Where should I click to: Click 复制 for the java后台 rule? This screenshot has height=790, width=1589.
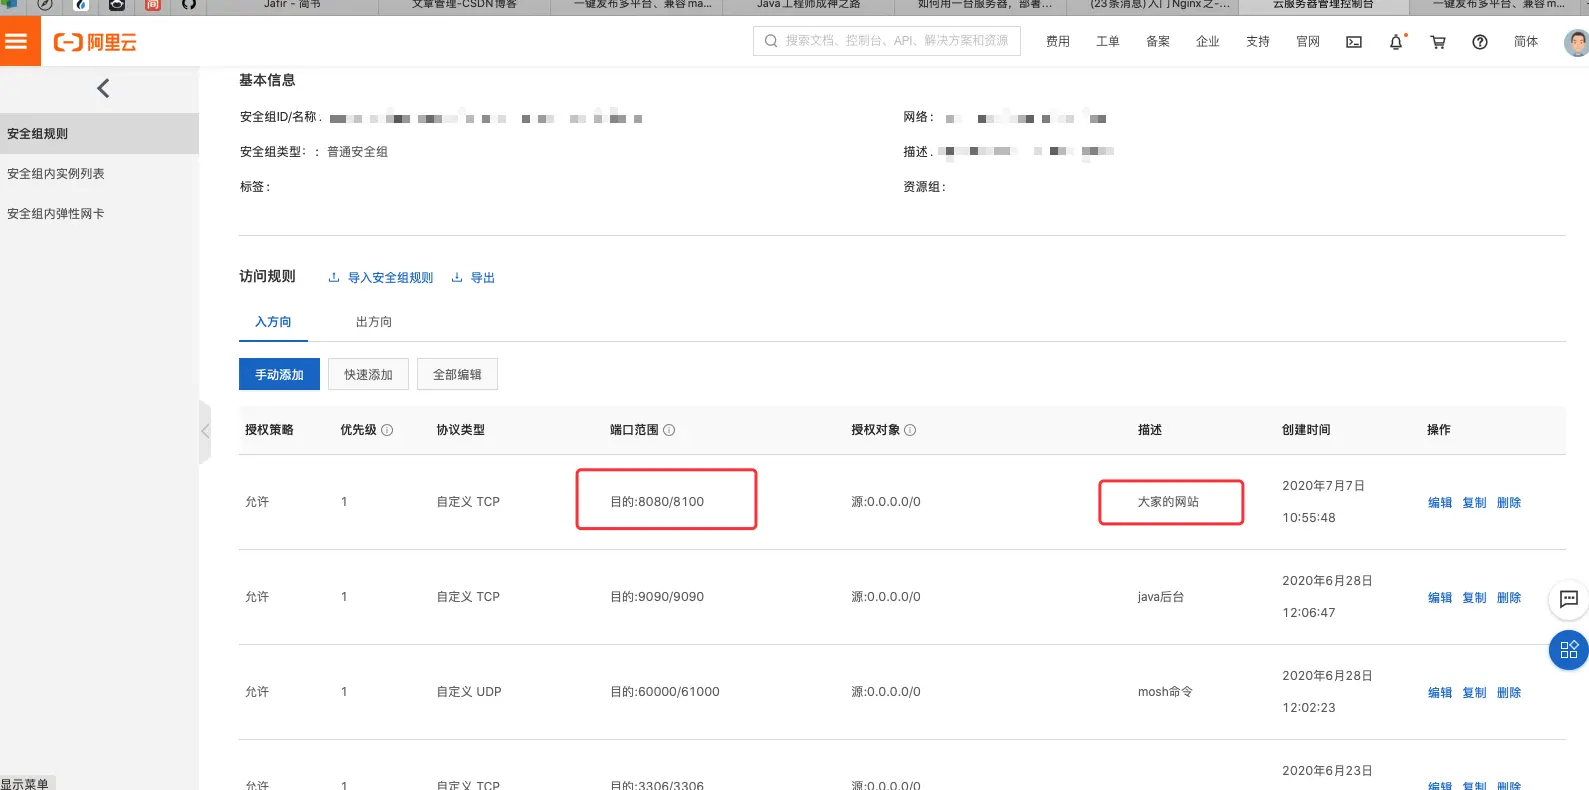[x=1474, y=598]
